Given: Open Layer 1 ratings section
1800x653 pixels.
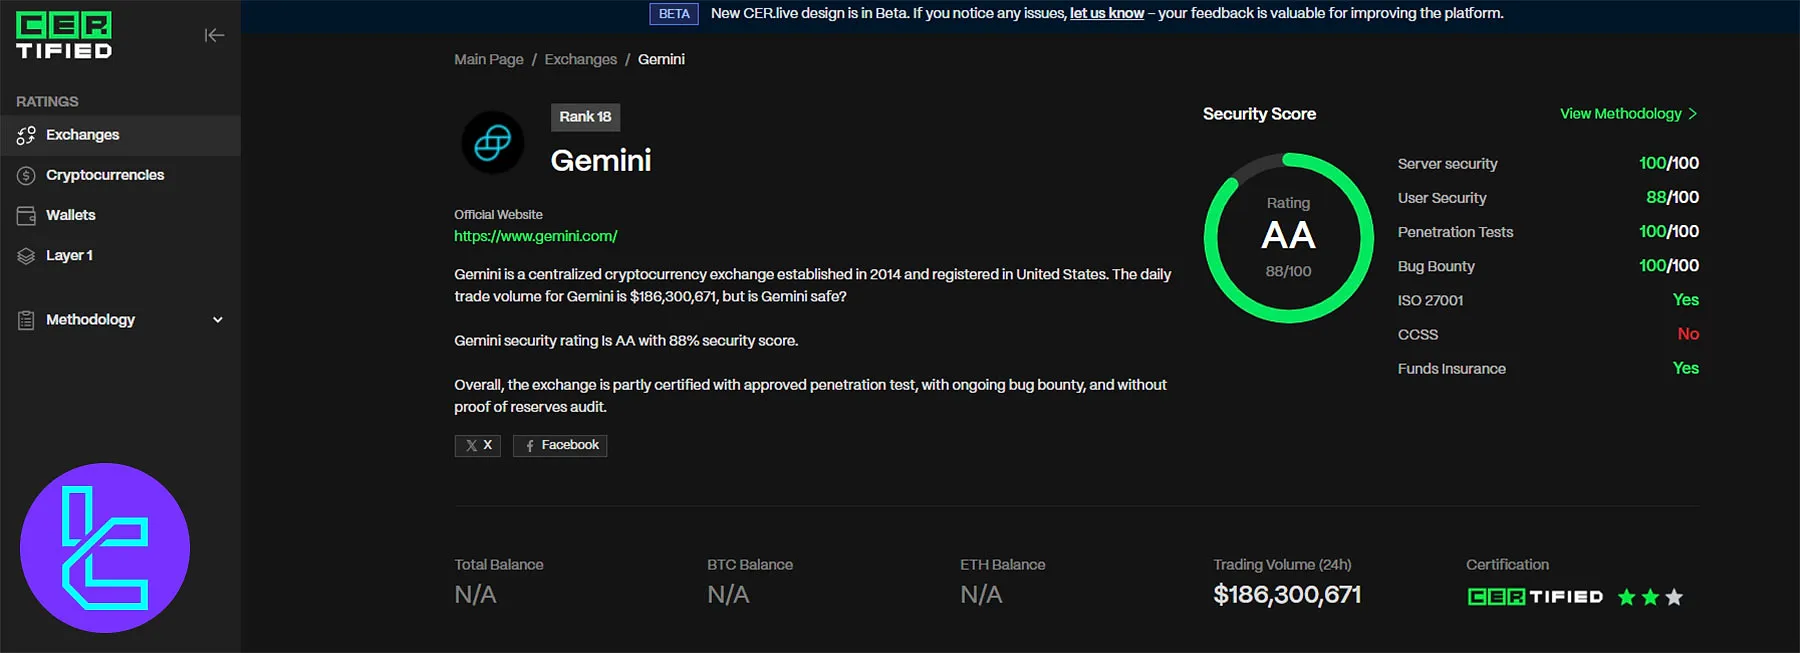Looking at the screenshot, I should (x=120, y=255).
